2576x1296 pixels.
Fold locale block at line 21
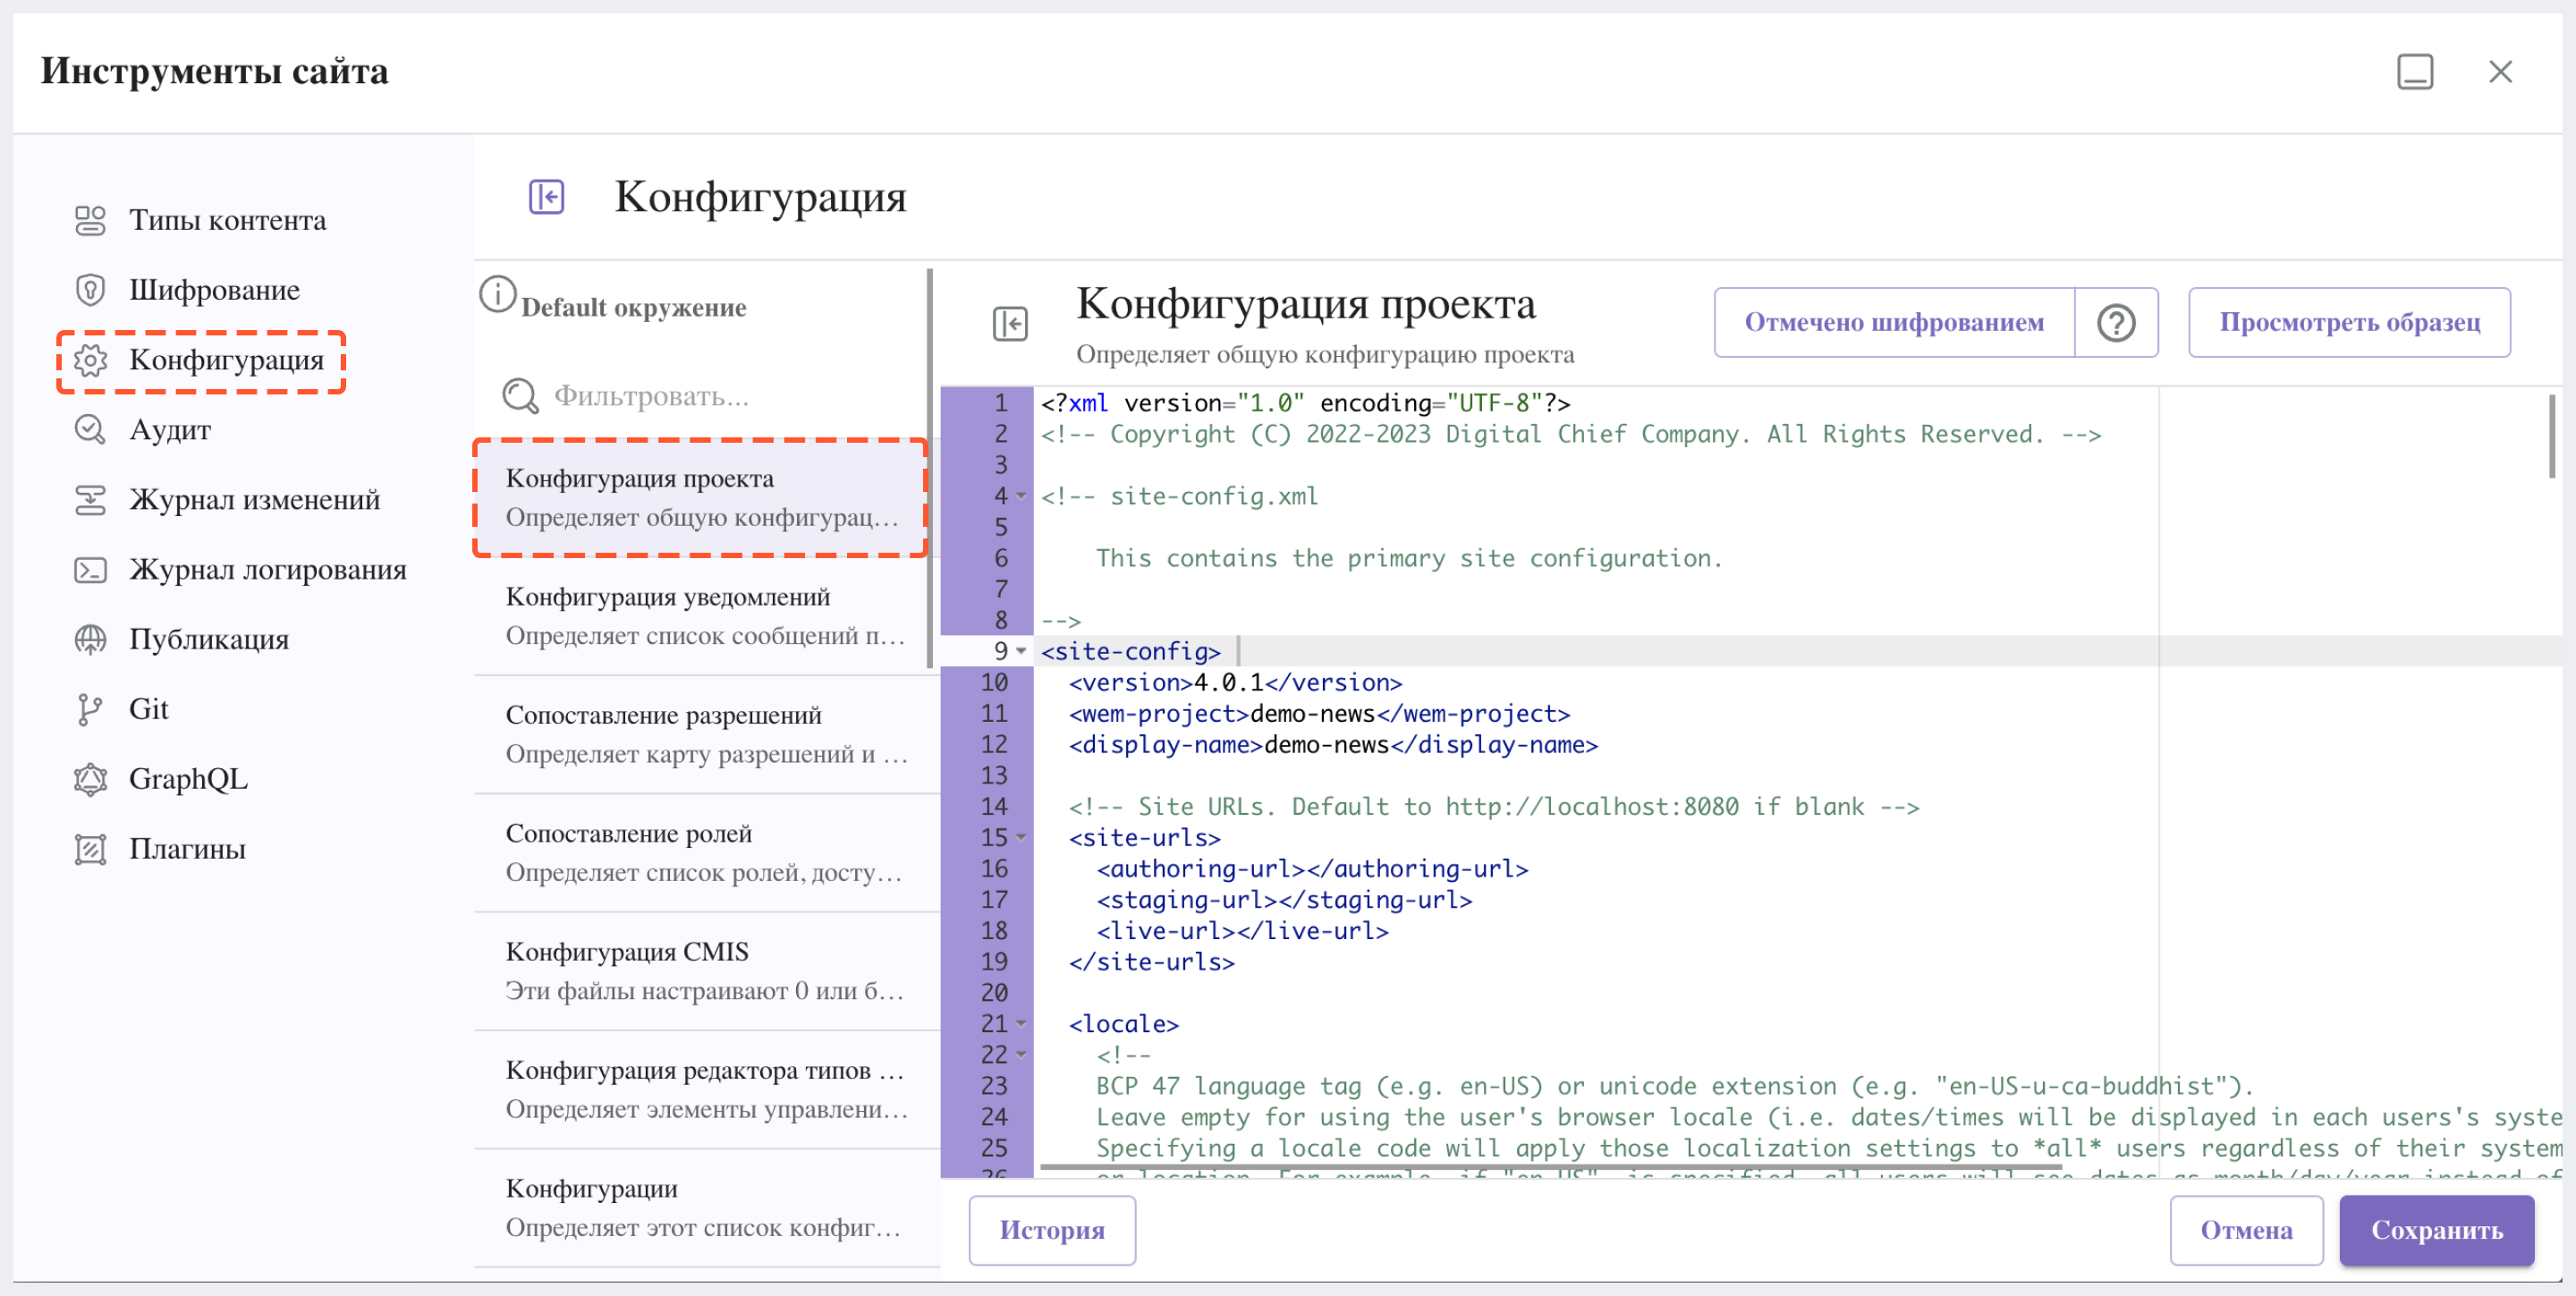(x=1021, y=1024)
